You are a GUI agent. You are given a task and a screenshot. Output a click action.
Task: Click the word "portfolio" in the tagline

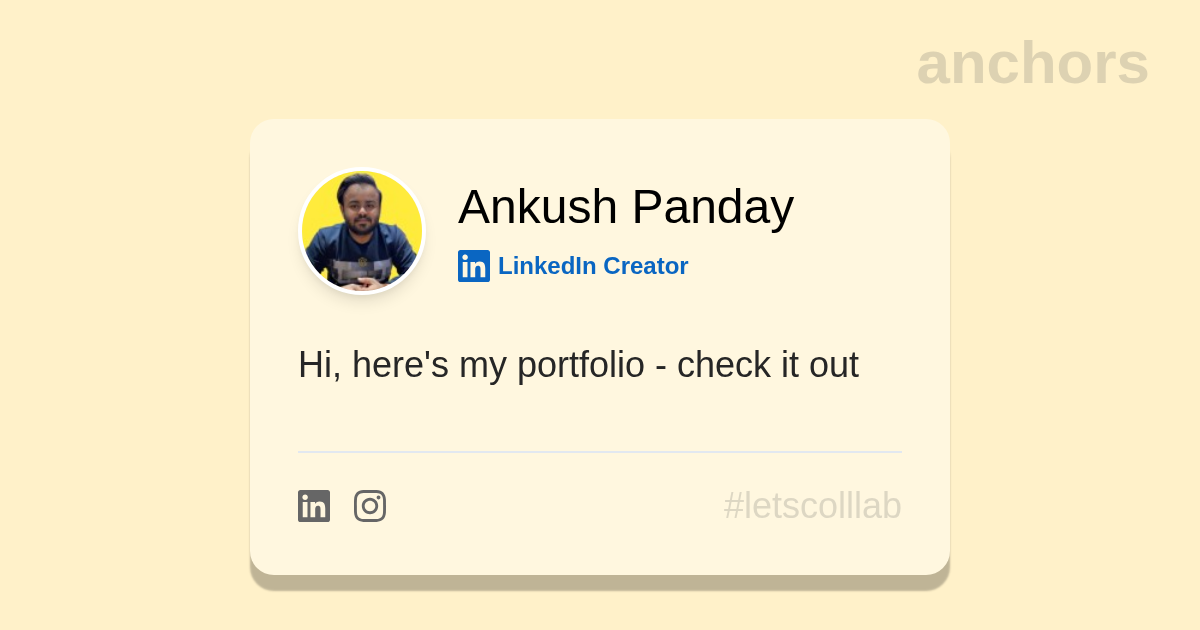point(580,365)
